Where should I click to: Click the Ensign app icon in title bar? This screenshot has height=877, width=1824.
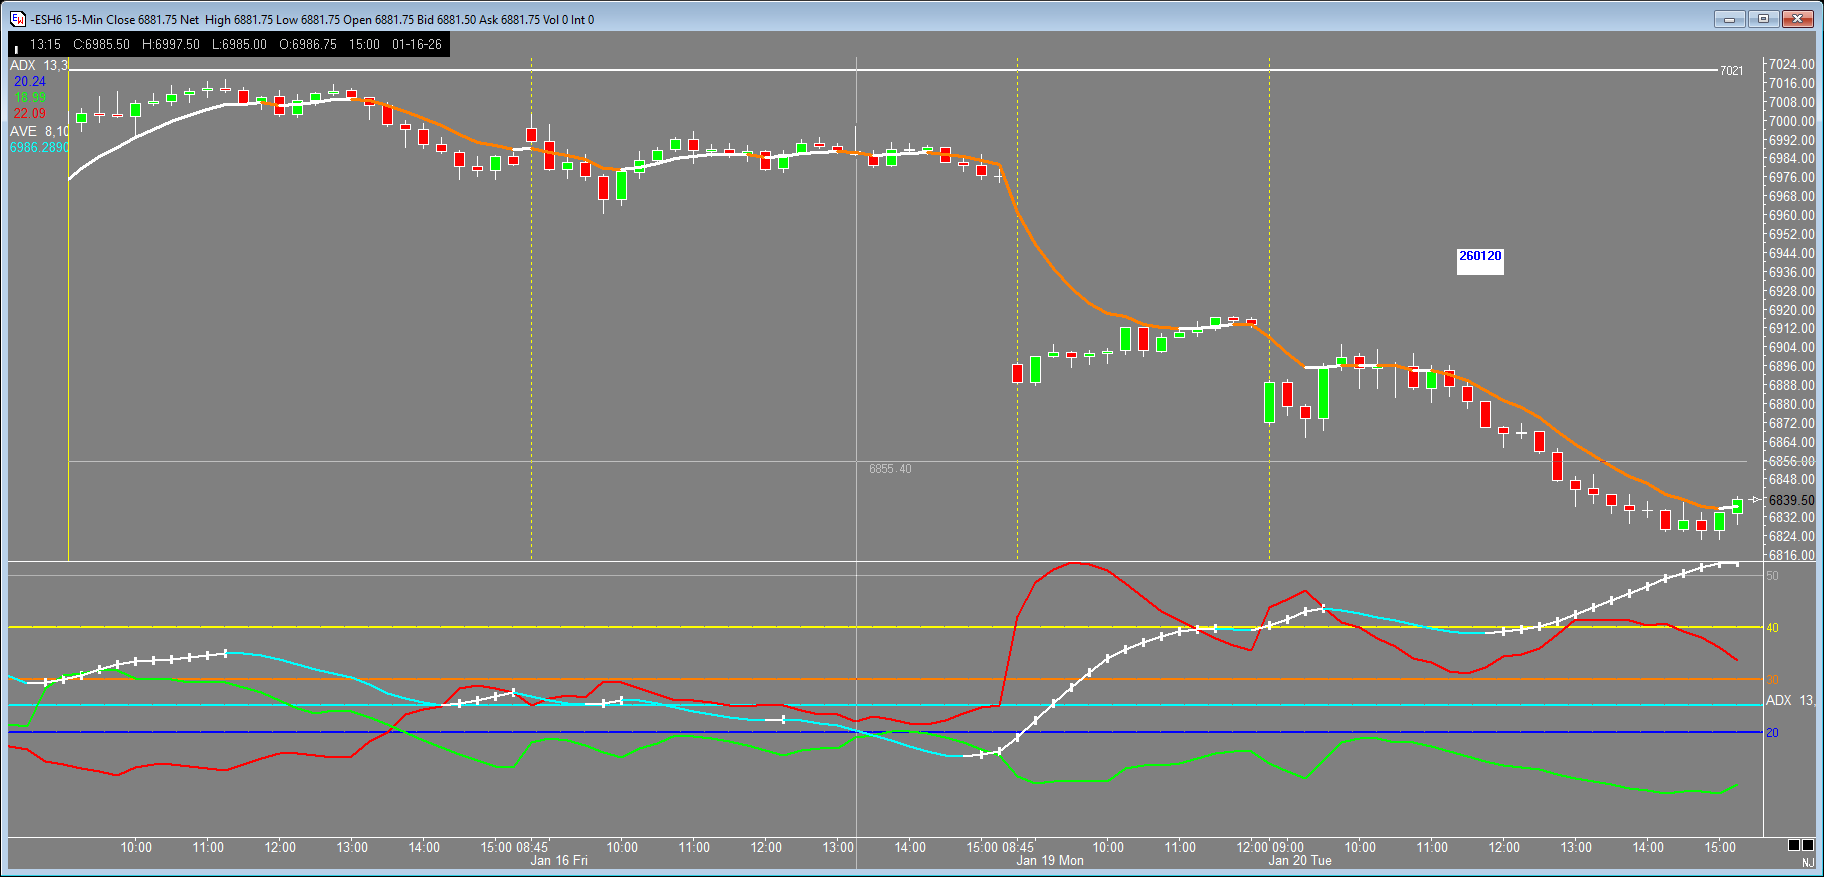click(x=18, y=19)
